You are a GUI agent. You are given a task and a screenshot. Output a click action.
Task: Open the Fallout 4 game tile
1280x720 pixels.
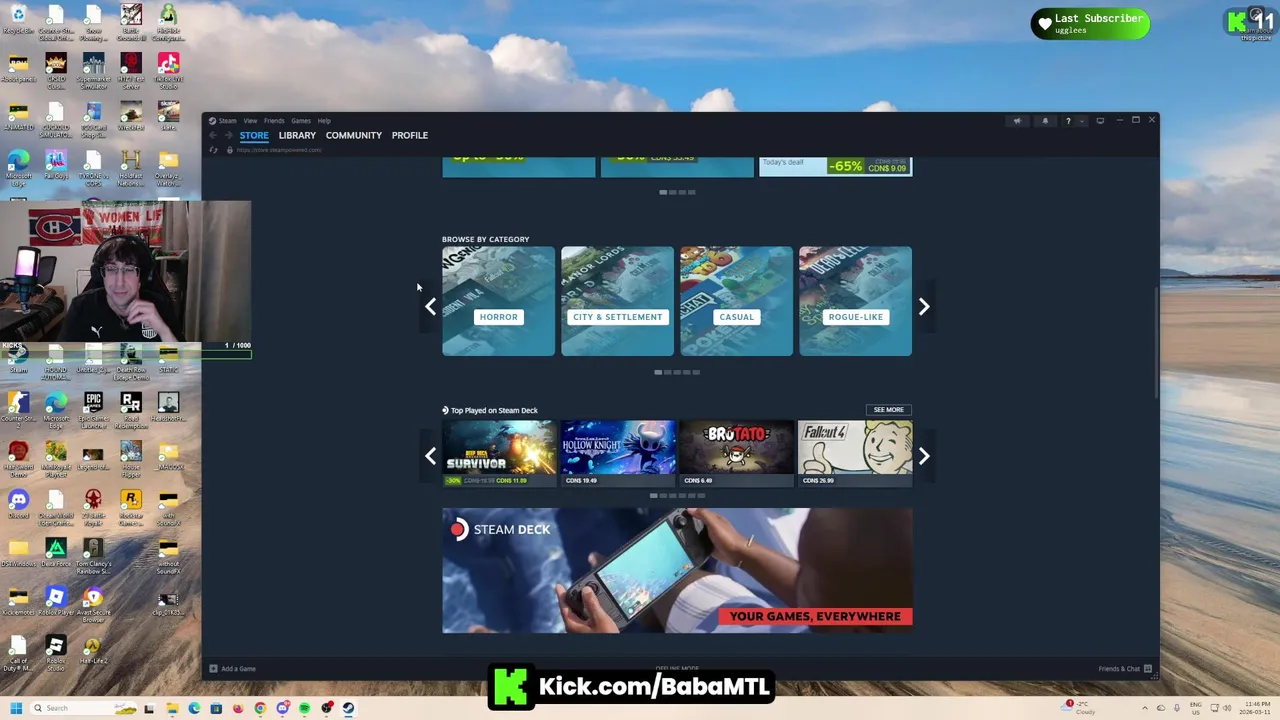pos(855,453)
